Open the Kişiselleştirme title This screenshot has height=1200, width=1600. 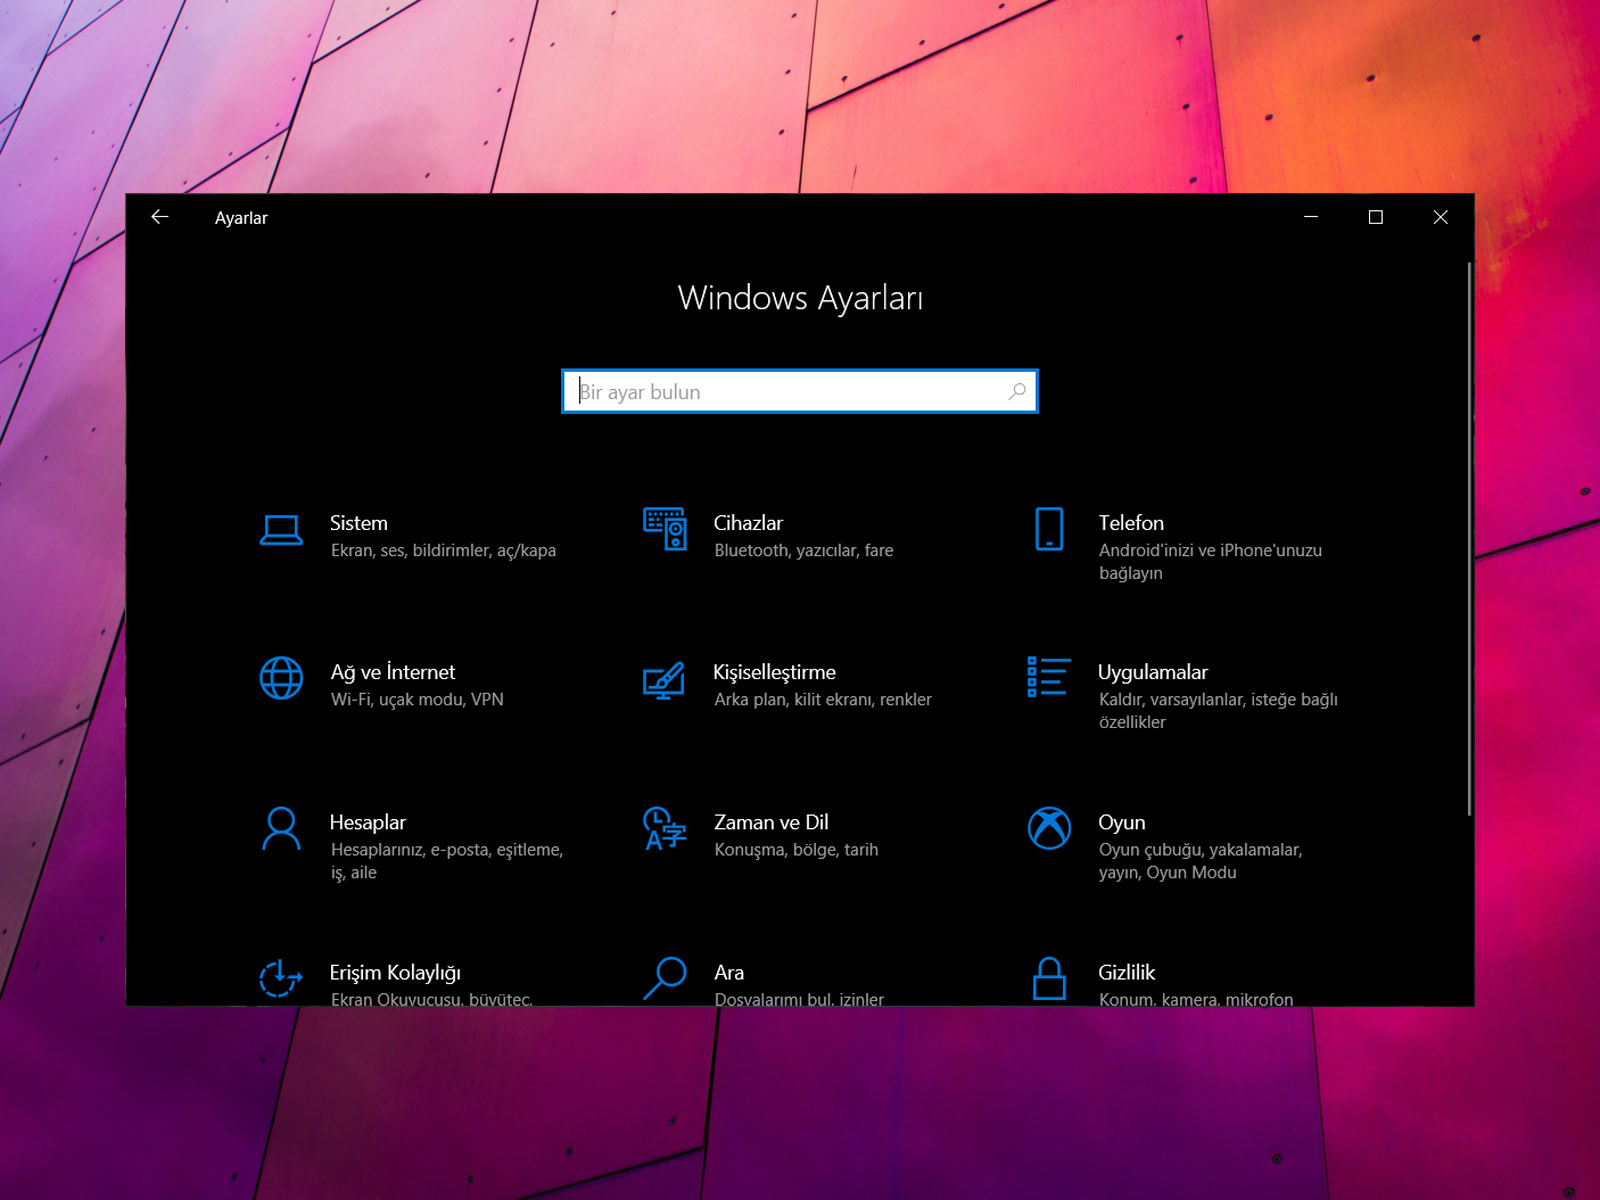(x=775, y=672)
